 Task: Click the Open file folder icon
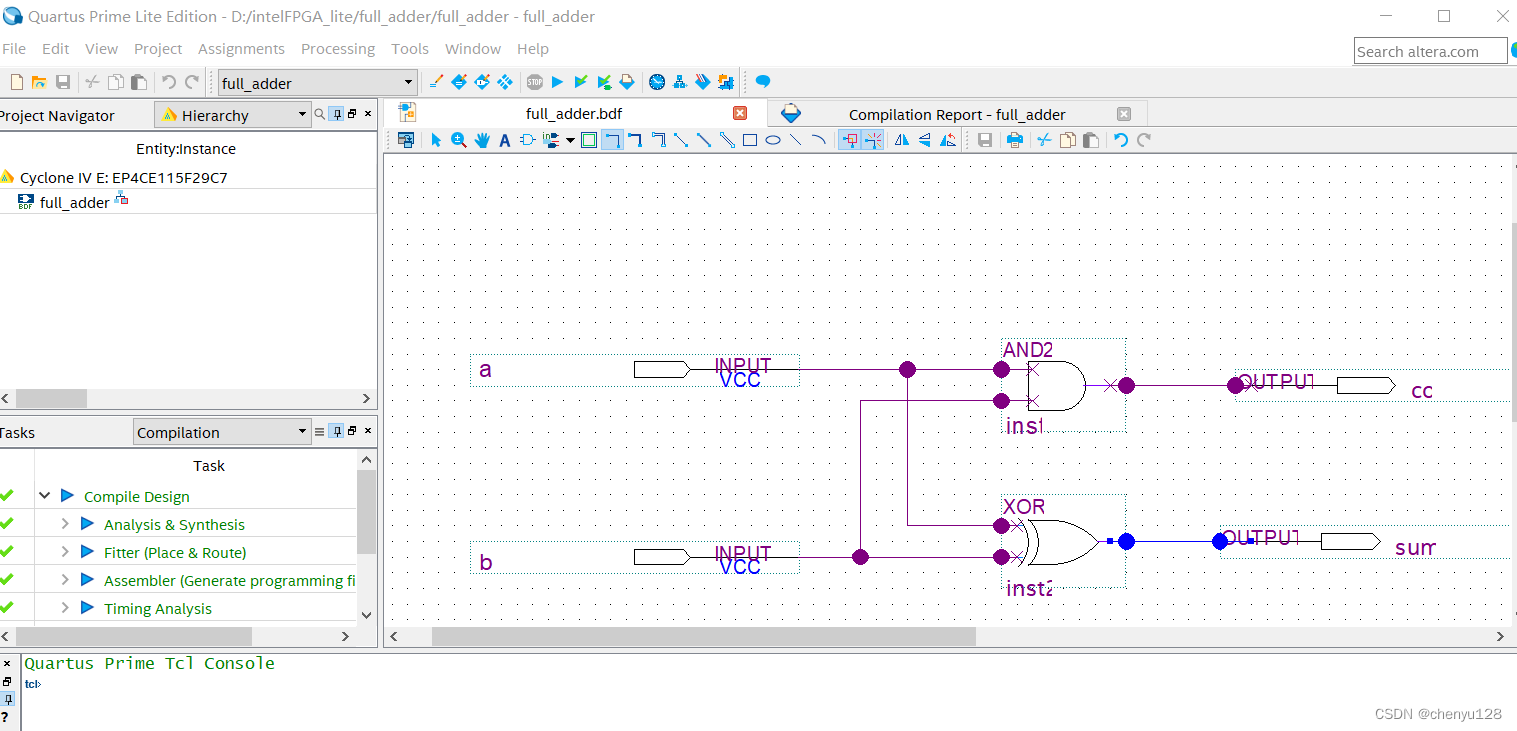click(x=39, y=82)
